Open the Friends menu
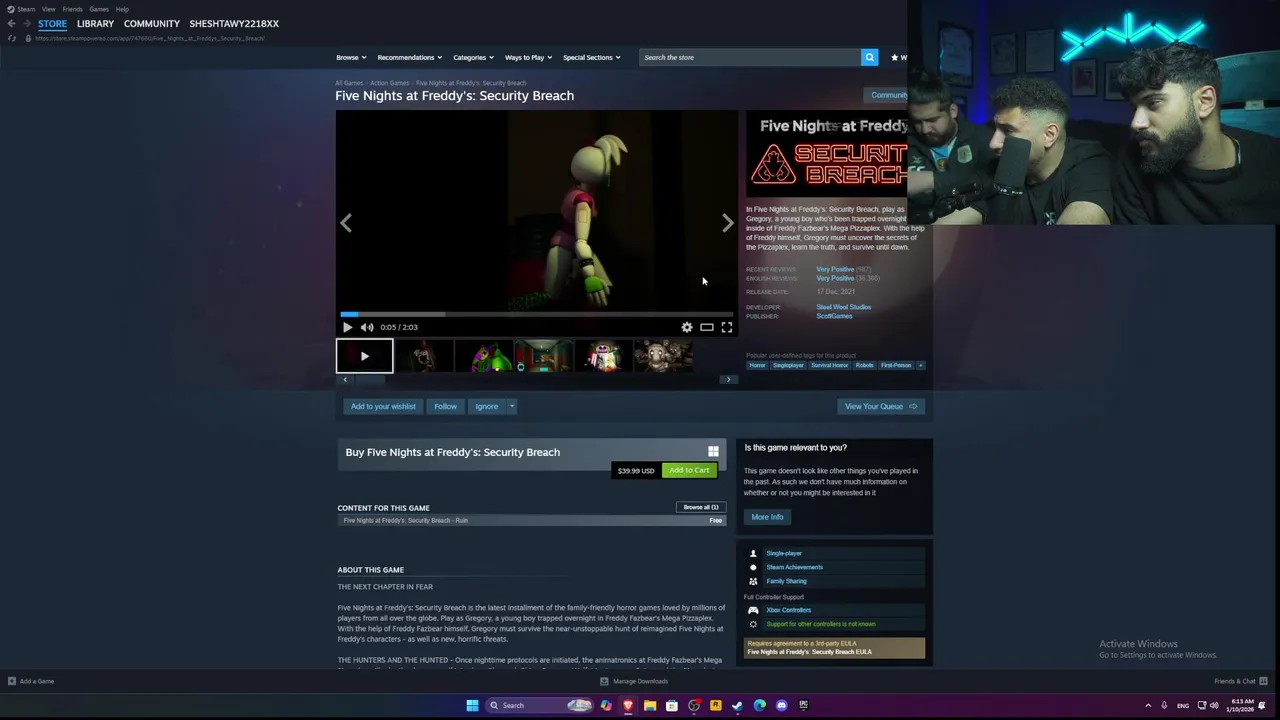Viewport: 1280px width, 720px height. pos(72,9)
